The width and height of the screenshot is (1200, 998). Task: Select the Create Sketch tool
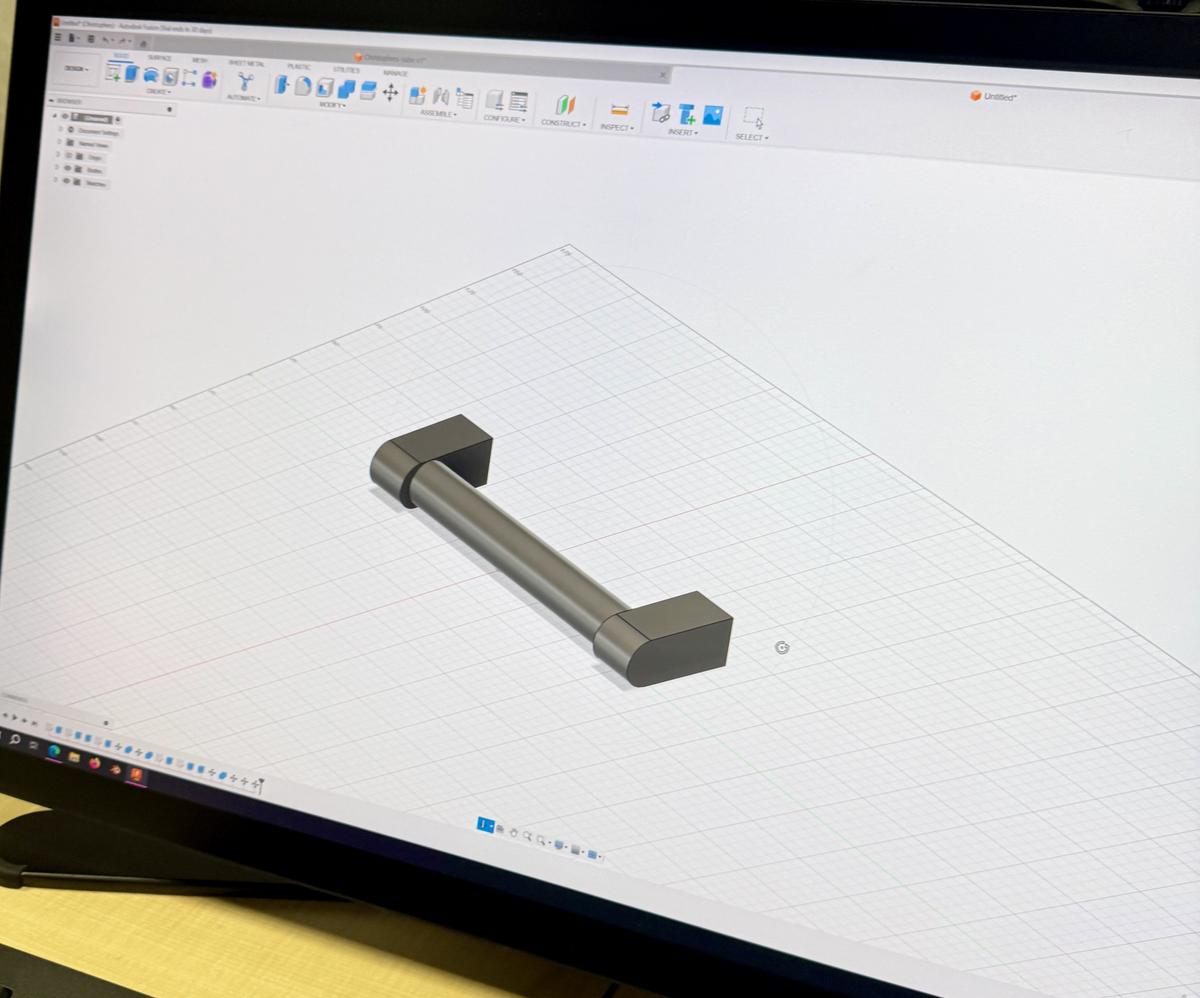click(113, 72)
